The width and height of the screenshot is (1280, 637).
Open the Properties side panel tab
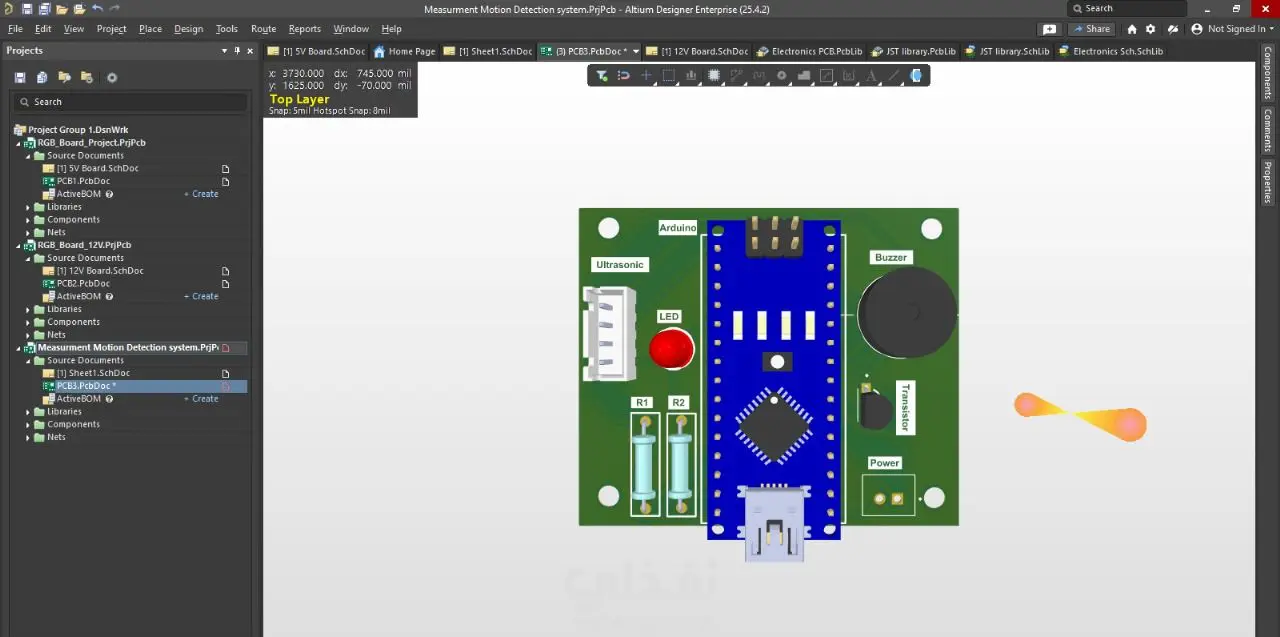pyautogui.click(x=1267, y=182)
